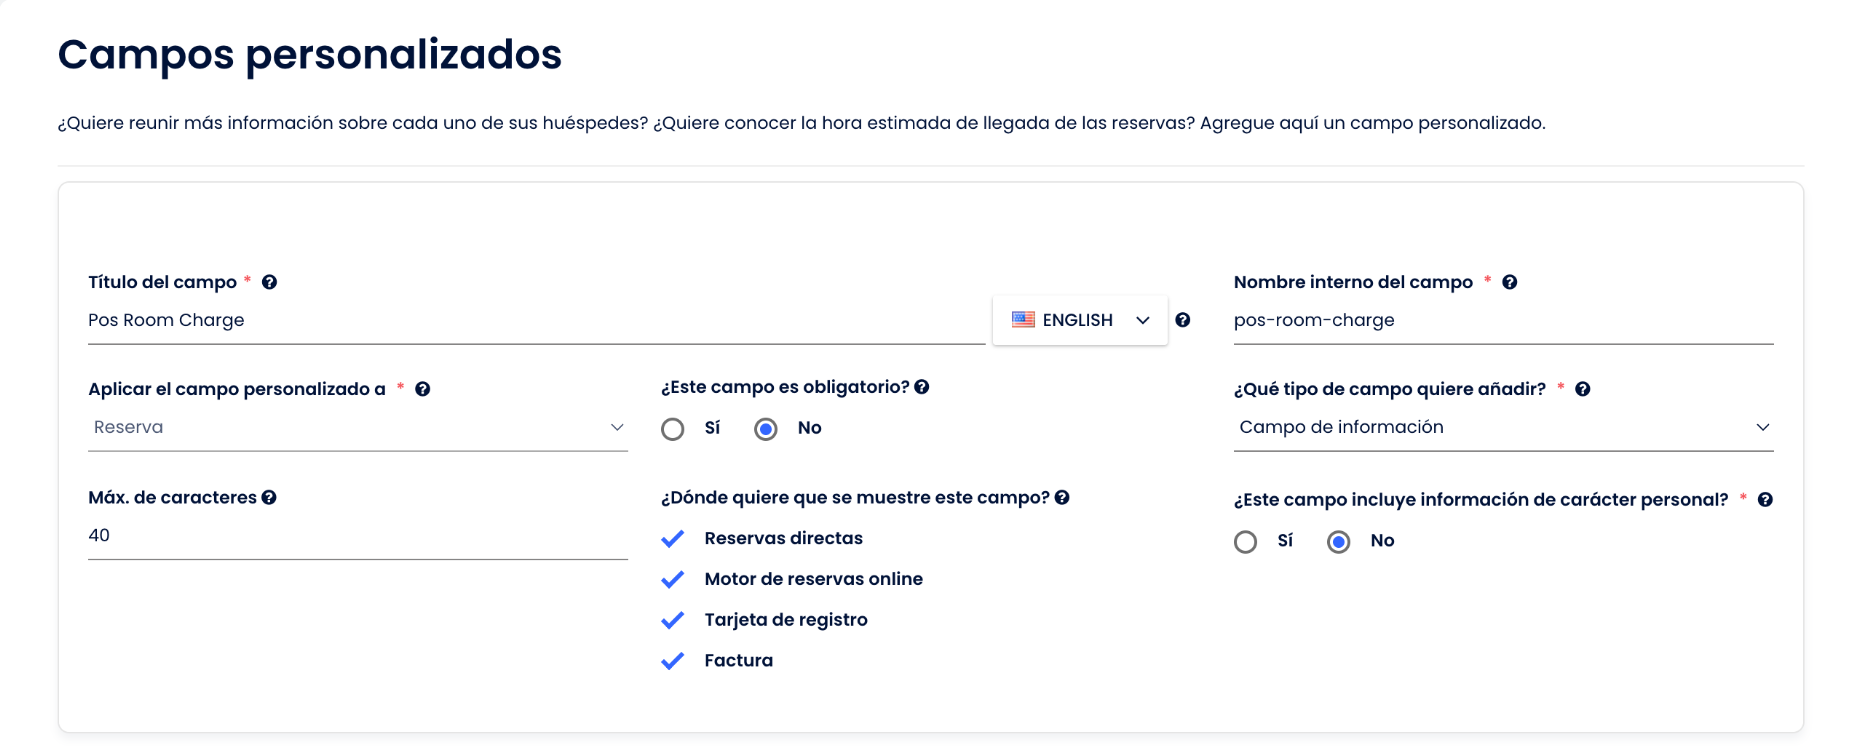Click the Motor de reservas online label
Viewport: 1855px width, 749px height.
tap(814, 579)
